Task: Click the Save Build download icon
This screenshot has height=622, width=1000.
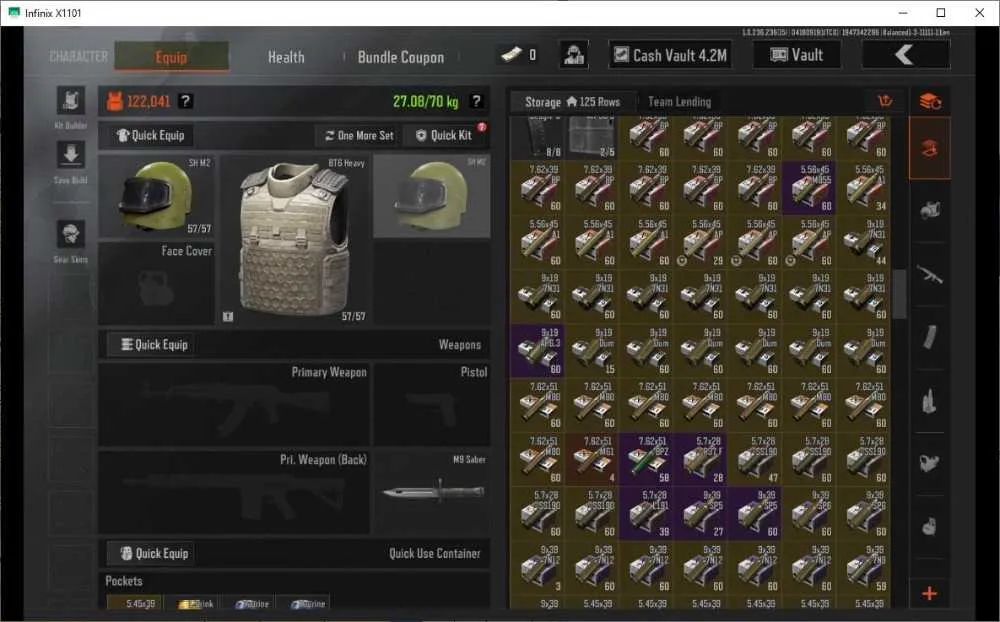Action: coord(71,155)
